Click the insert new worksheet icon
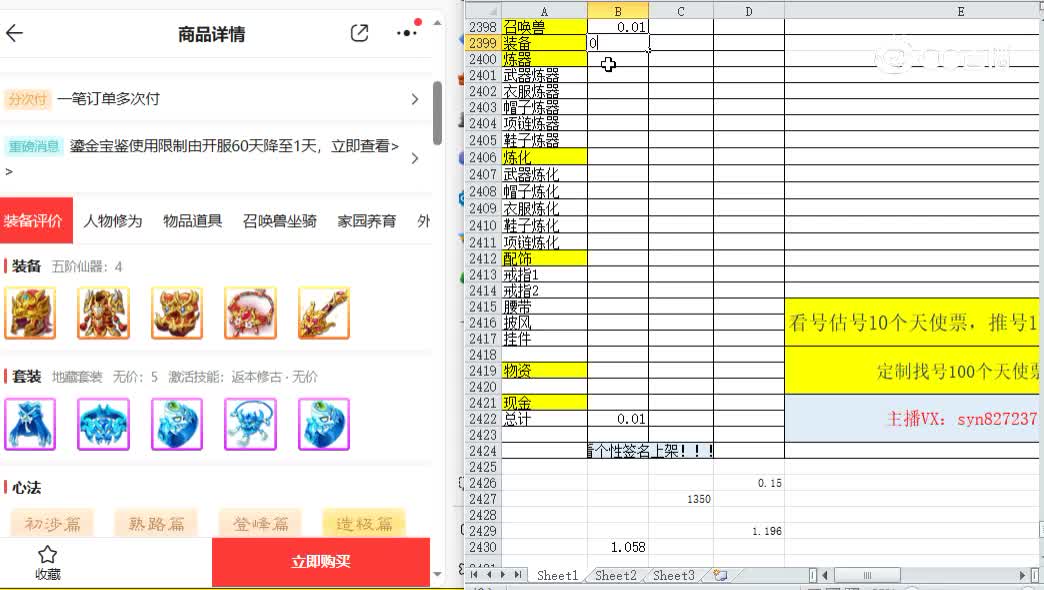This screenshot has height=590, width=1044. [x=719, y=575]
